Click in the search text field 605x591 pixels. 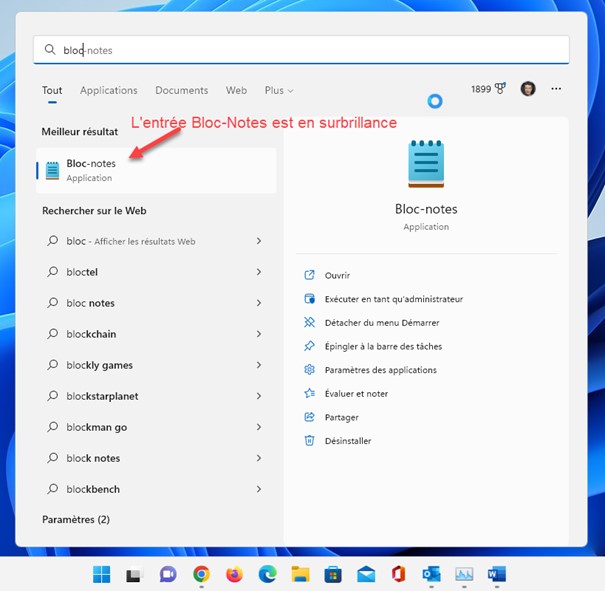click(x=300, y=50)
